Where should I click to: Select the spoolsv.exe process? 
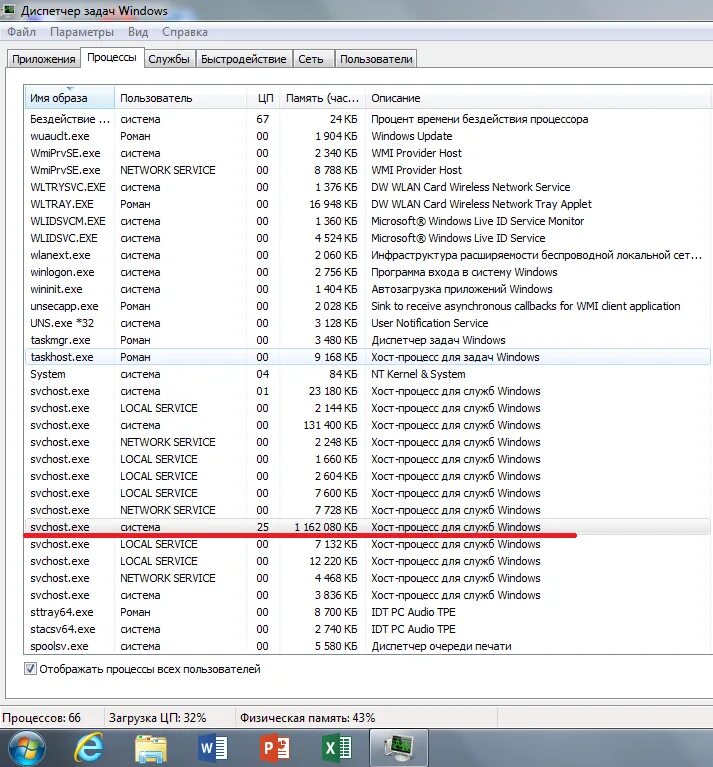(x=367, y=646)
